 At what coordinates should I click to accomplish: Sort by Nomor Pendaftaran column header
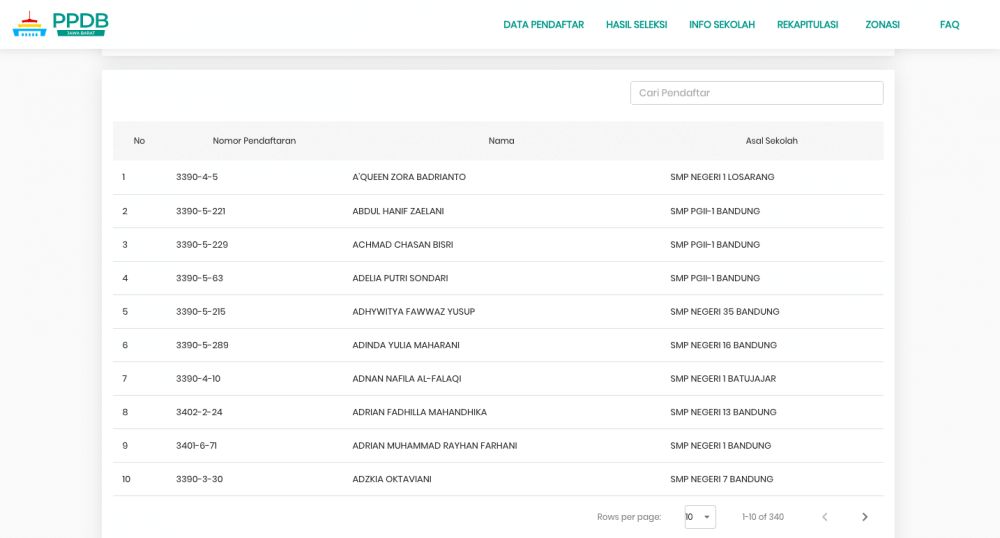pyautogui.click(x=254, y=141)
